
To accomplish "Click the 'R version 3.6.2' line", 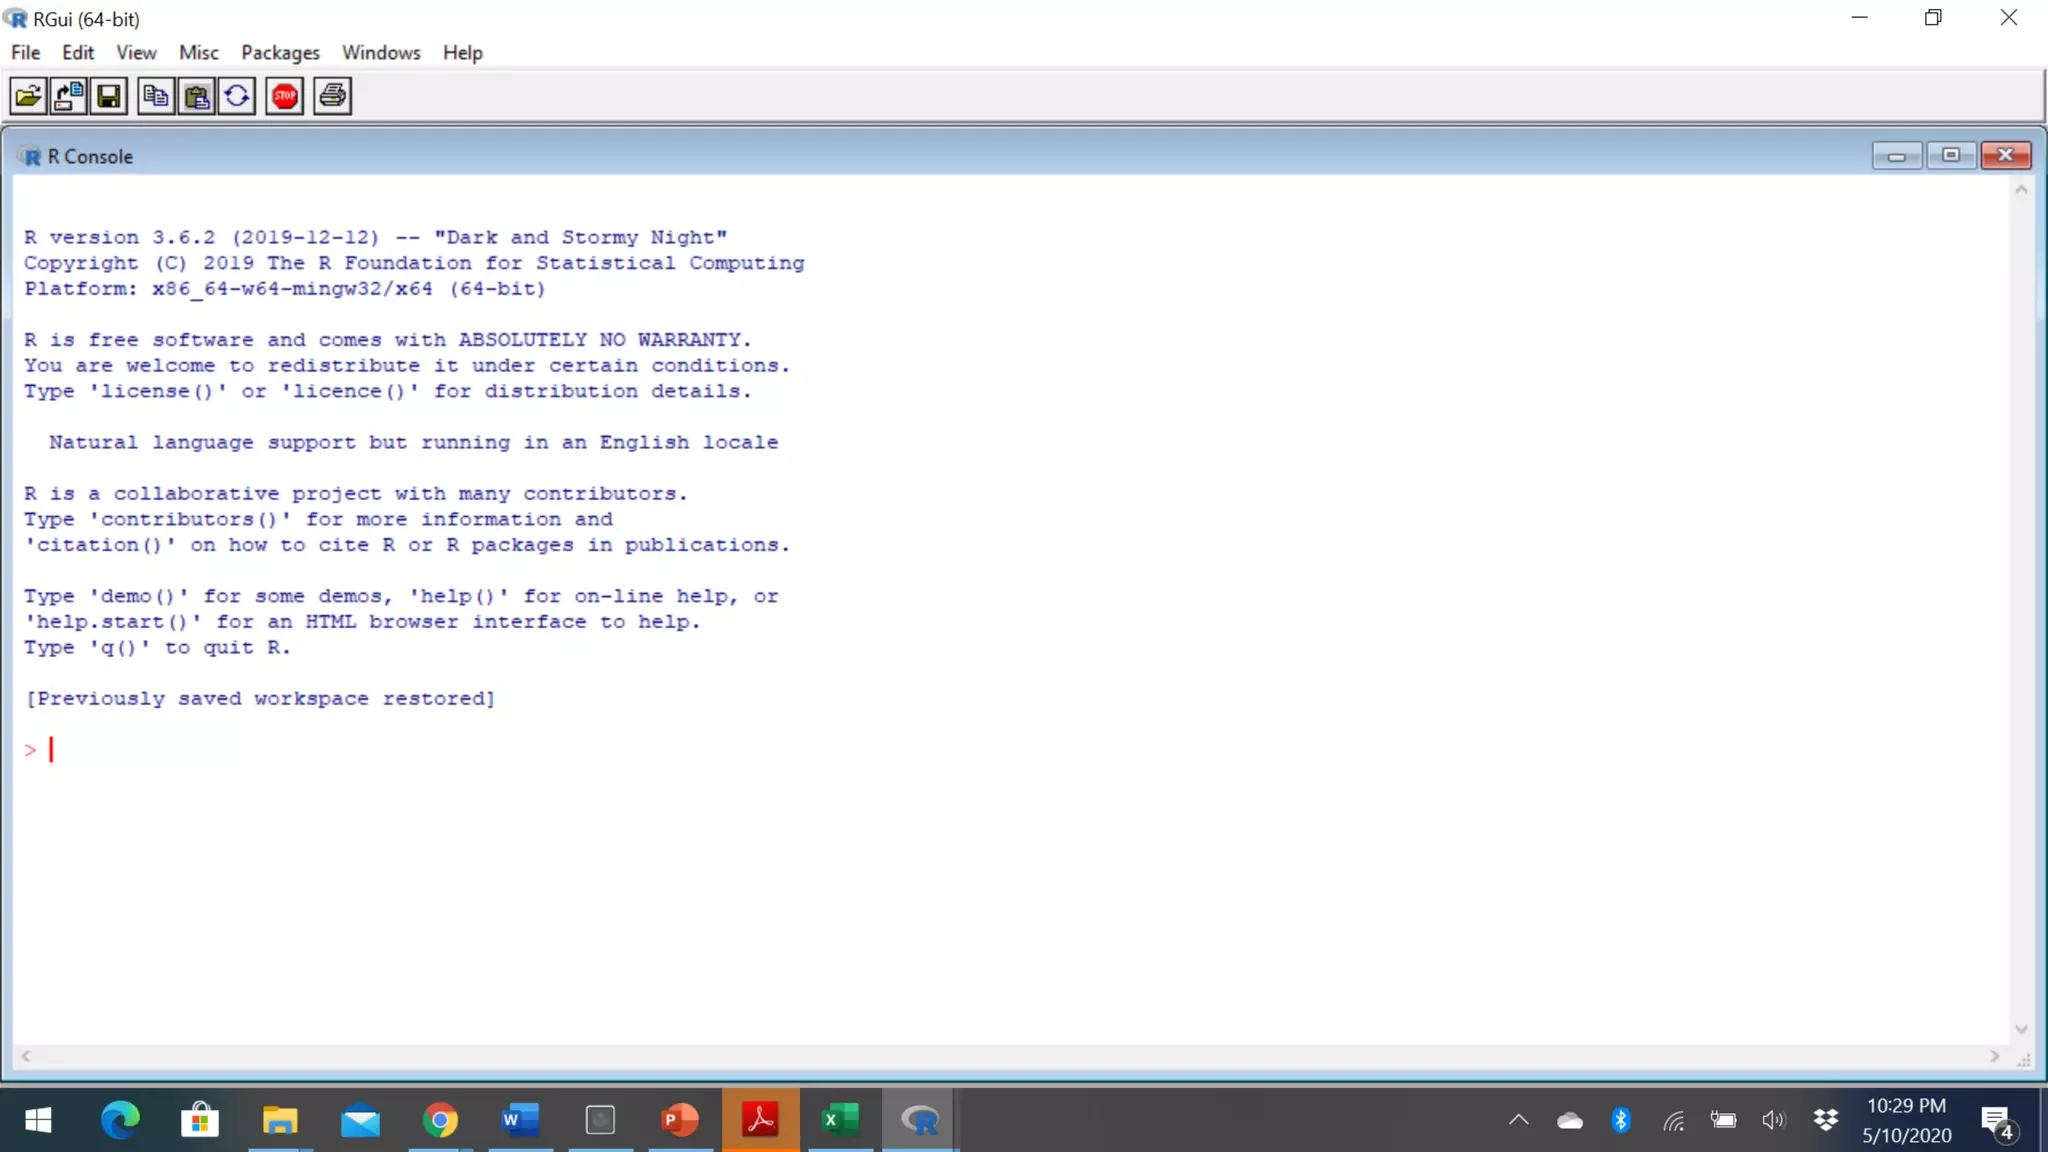I will (x=376, y=237).
